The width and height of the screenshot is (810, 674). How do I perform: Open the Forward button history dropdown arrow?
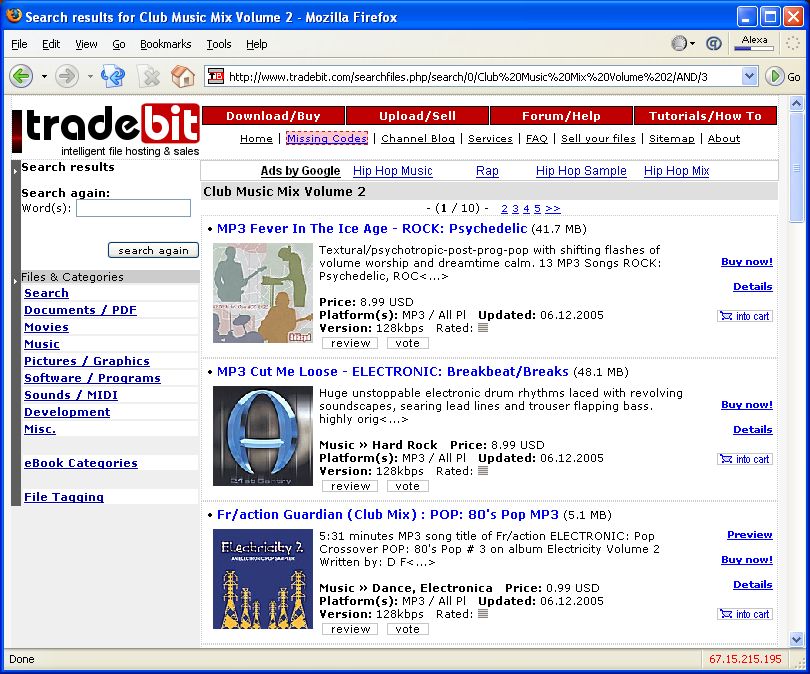pyautogui.click(x=90, y=76)
